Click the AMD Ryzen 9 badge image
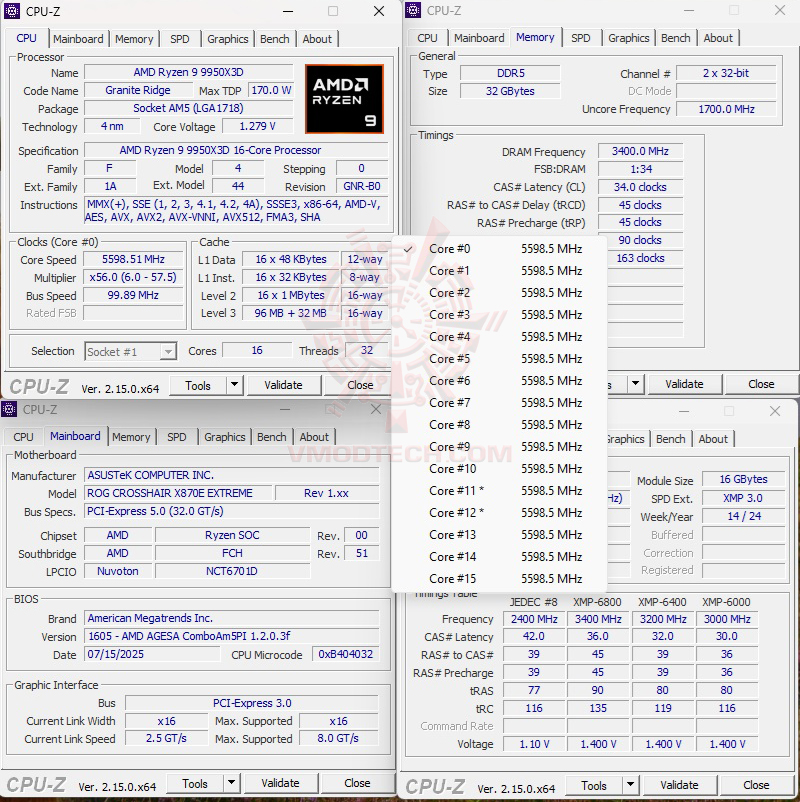Image resolution: width=800 pixels, height=802 pixels. [x=344, y=99]
